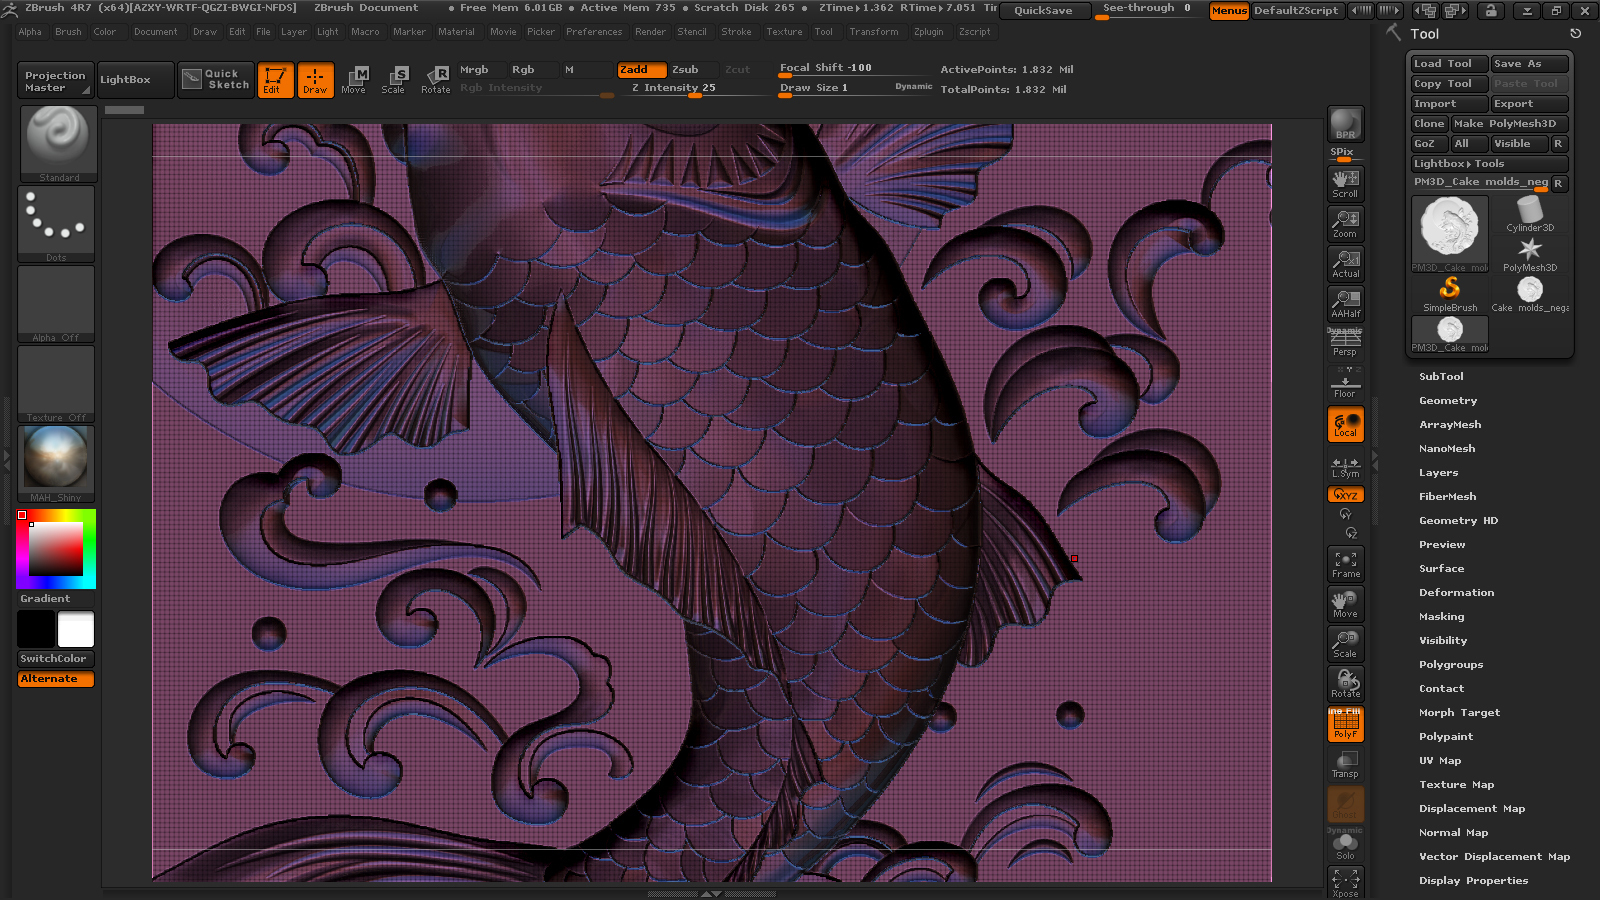Click the AAHalf view icon
Viewport: 1600px width, 900px height.
[1345, 303]
